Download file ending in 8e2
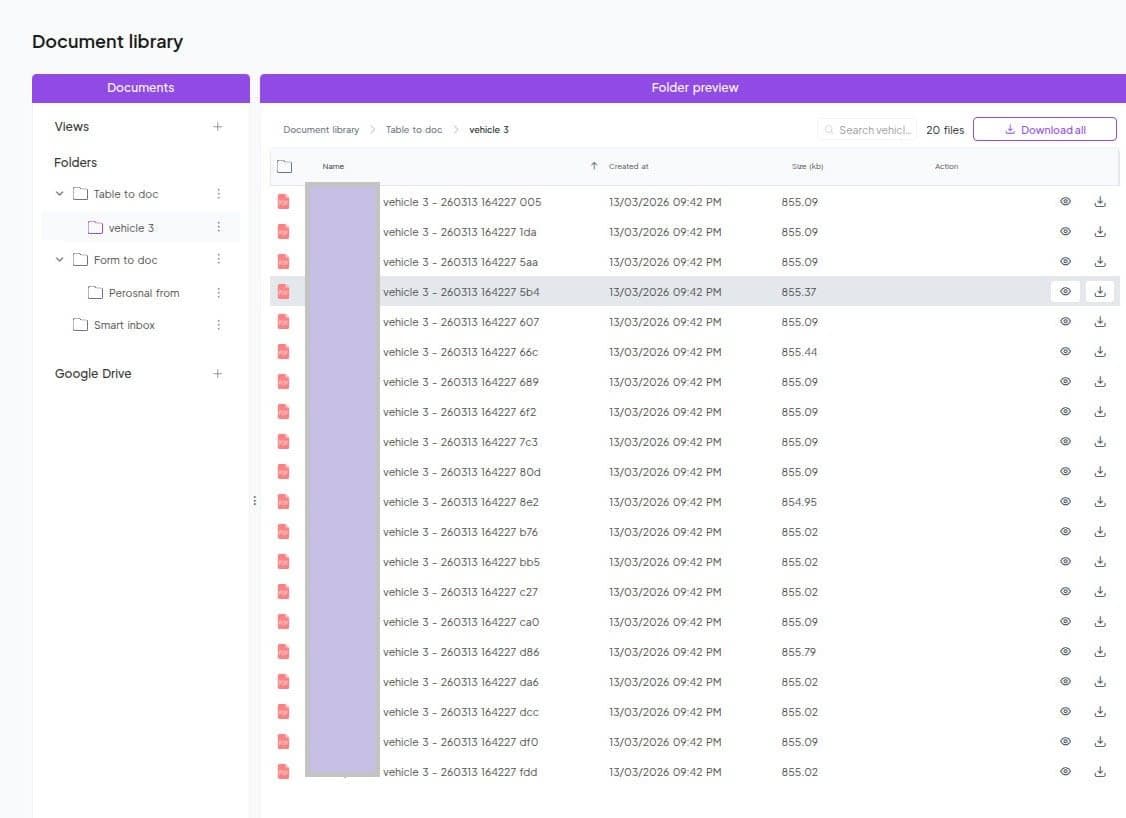This screenshot has width=1126, height=818. point(1099,502)
